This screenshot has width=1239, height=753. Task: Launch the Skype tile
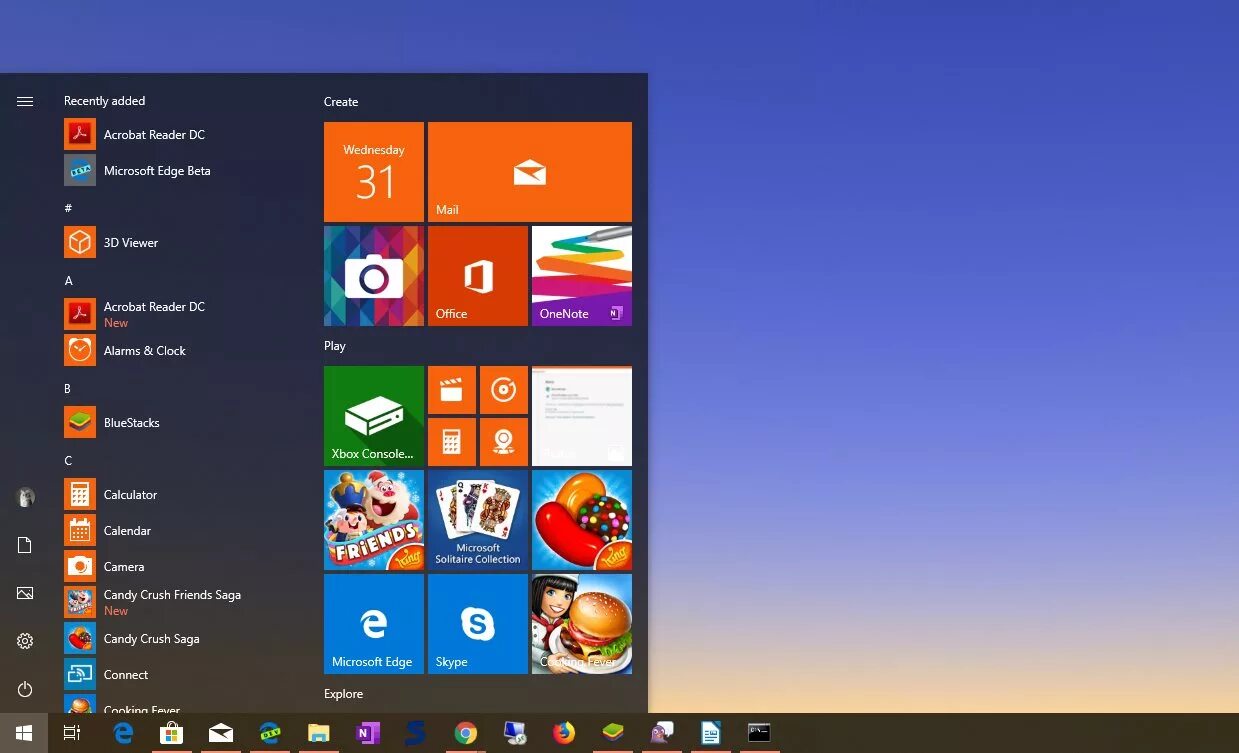[x=477, y=623]
